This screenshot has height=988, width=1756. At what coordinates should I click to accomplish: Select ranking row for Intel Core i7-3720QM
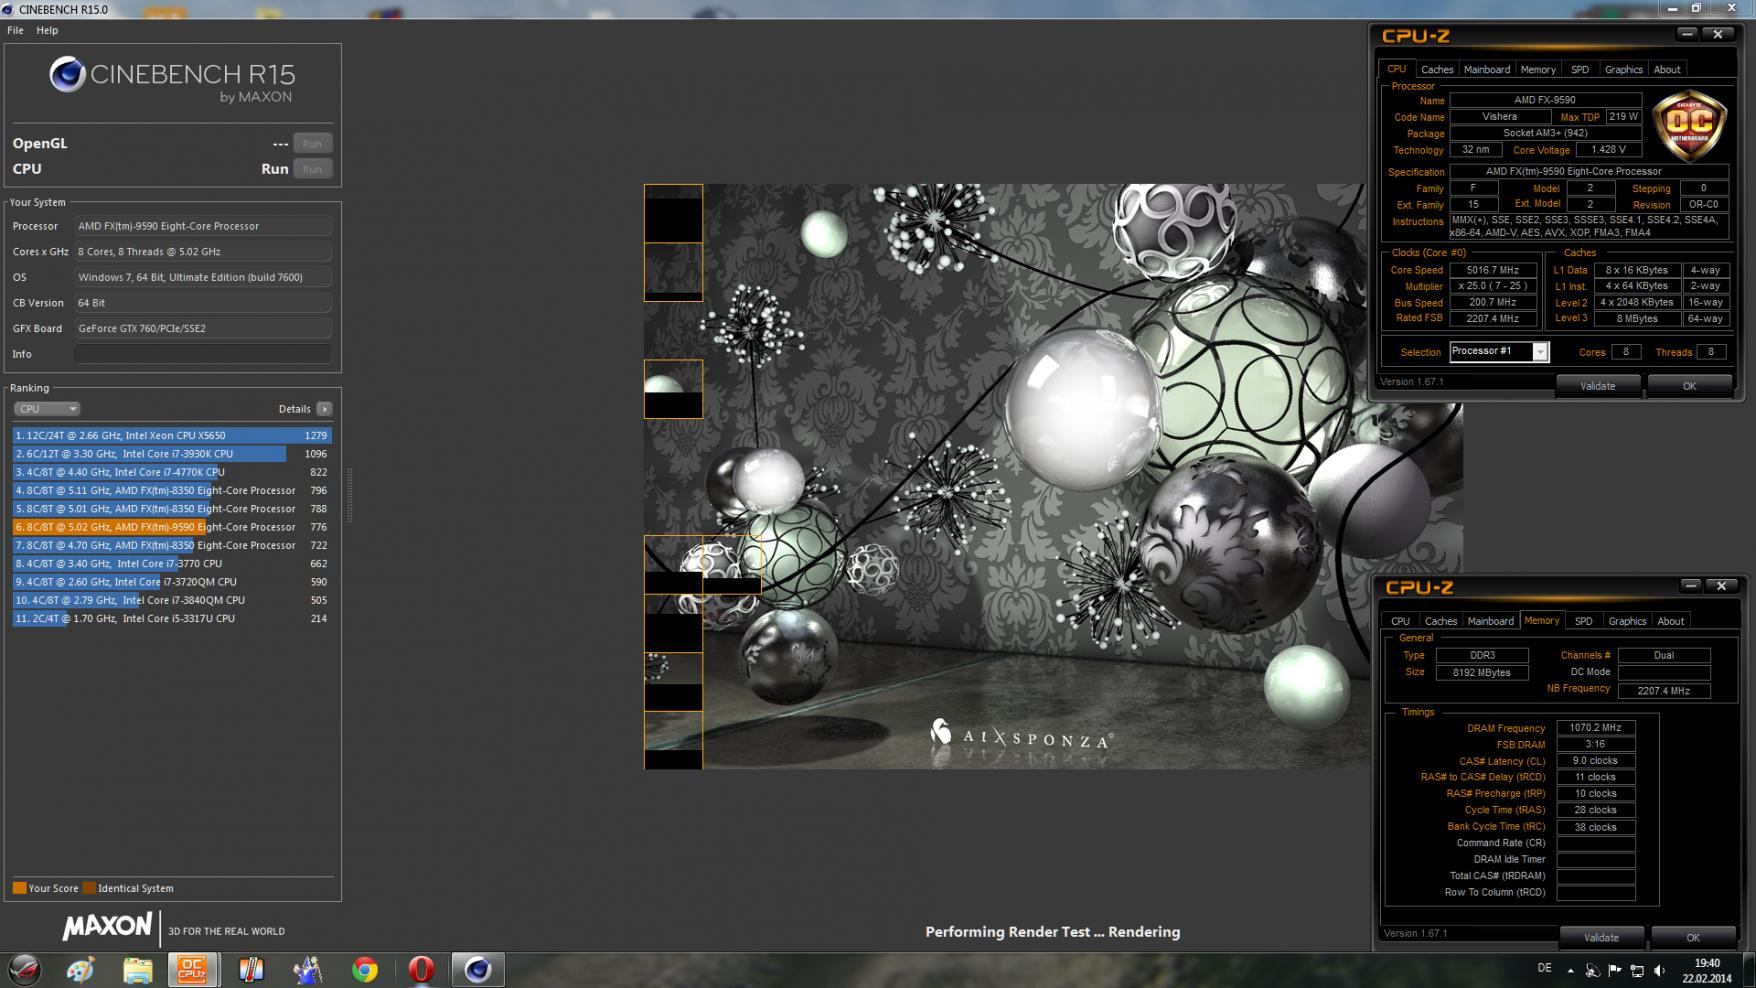point(172,582)
